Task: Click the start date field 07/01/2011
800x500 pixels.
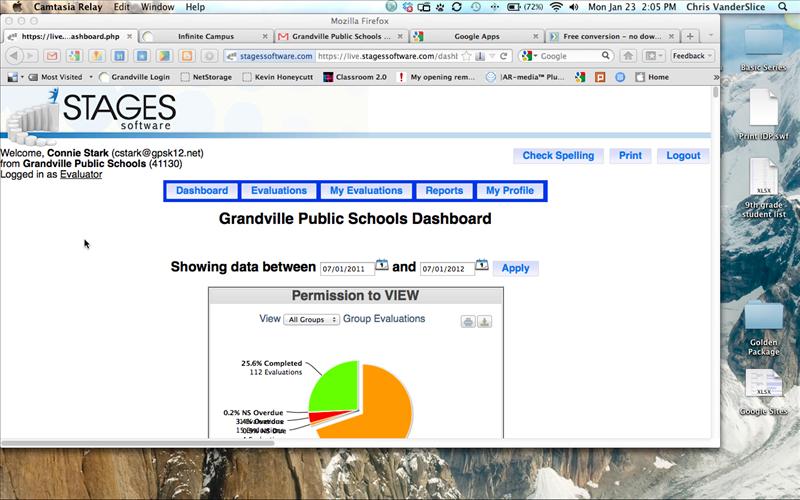Action: click(x=347, y=269)
